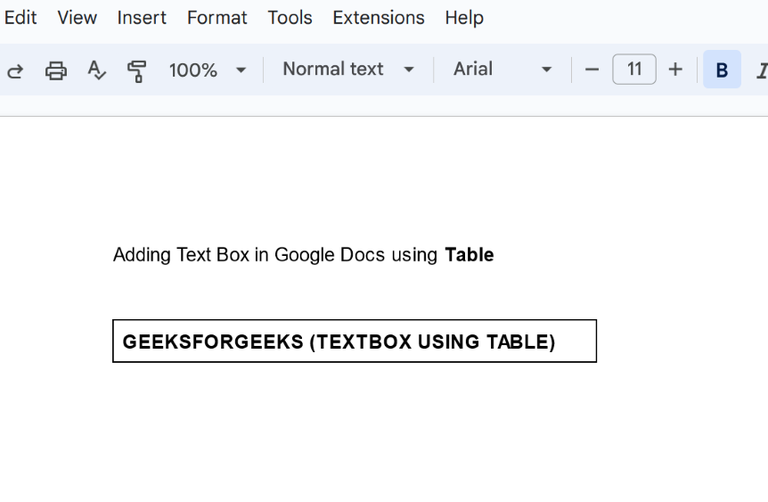Activate the paint format roller
This screenshot has height=502, width=768.
coord(137,71)
